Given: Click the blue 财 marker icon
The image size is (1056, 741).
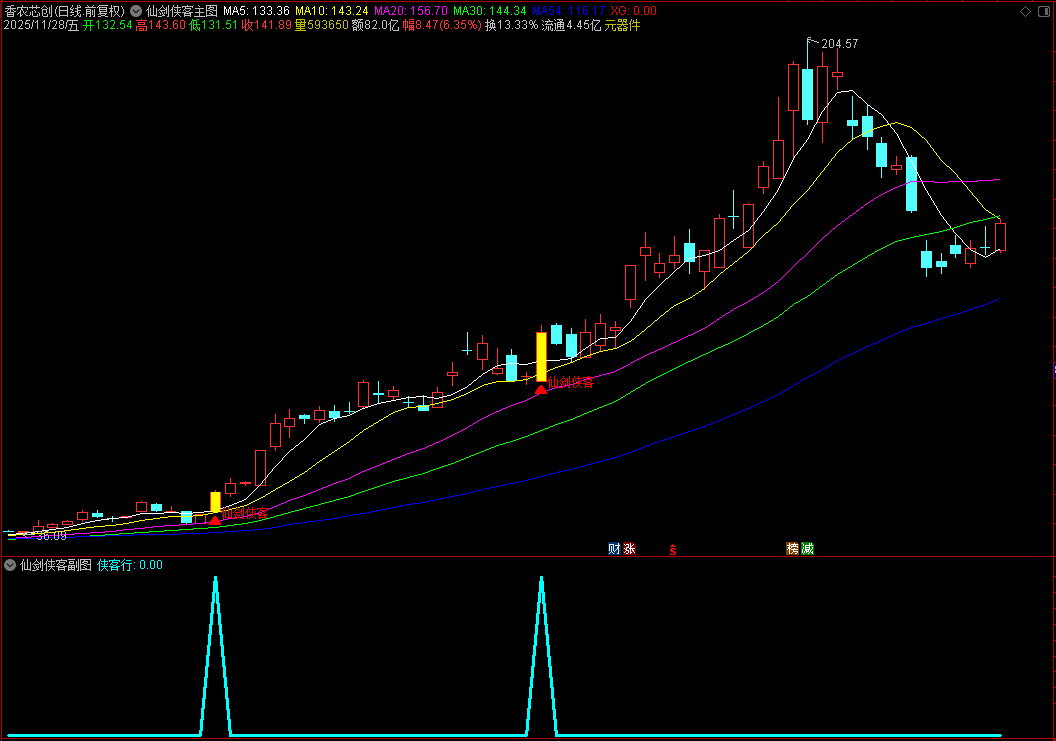Looking at the screenshot, I should coord(614,548).
